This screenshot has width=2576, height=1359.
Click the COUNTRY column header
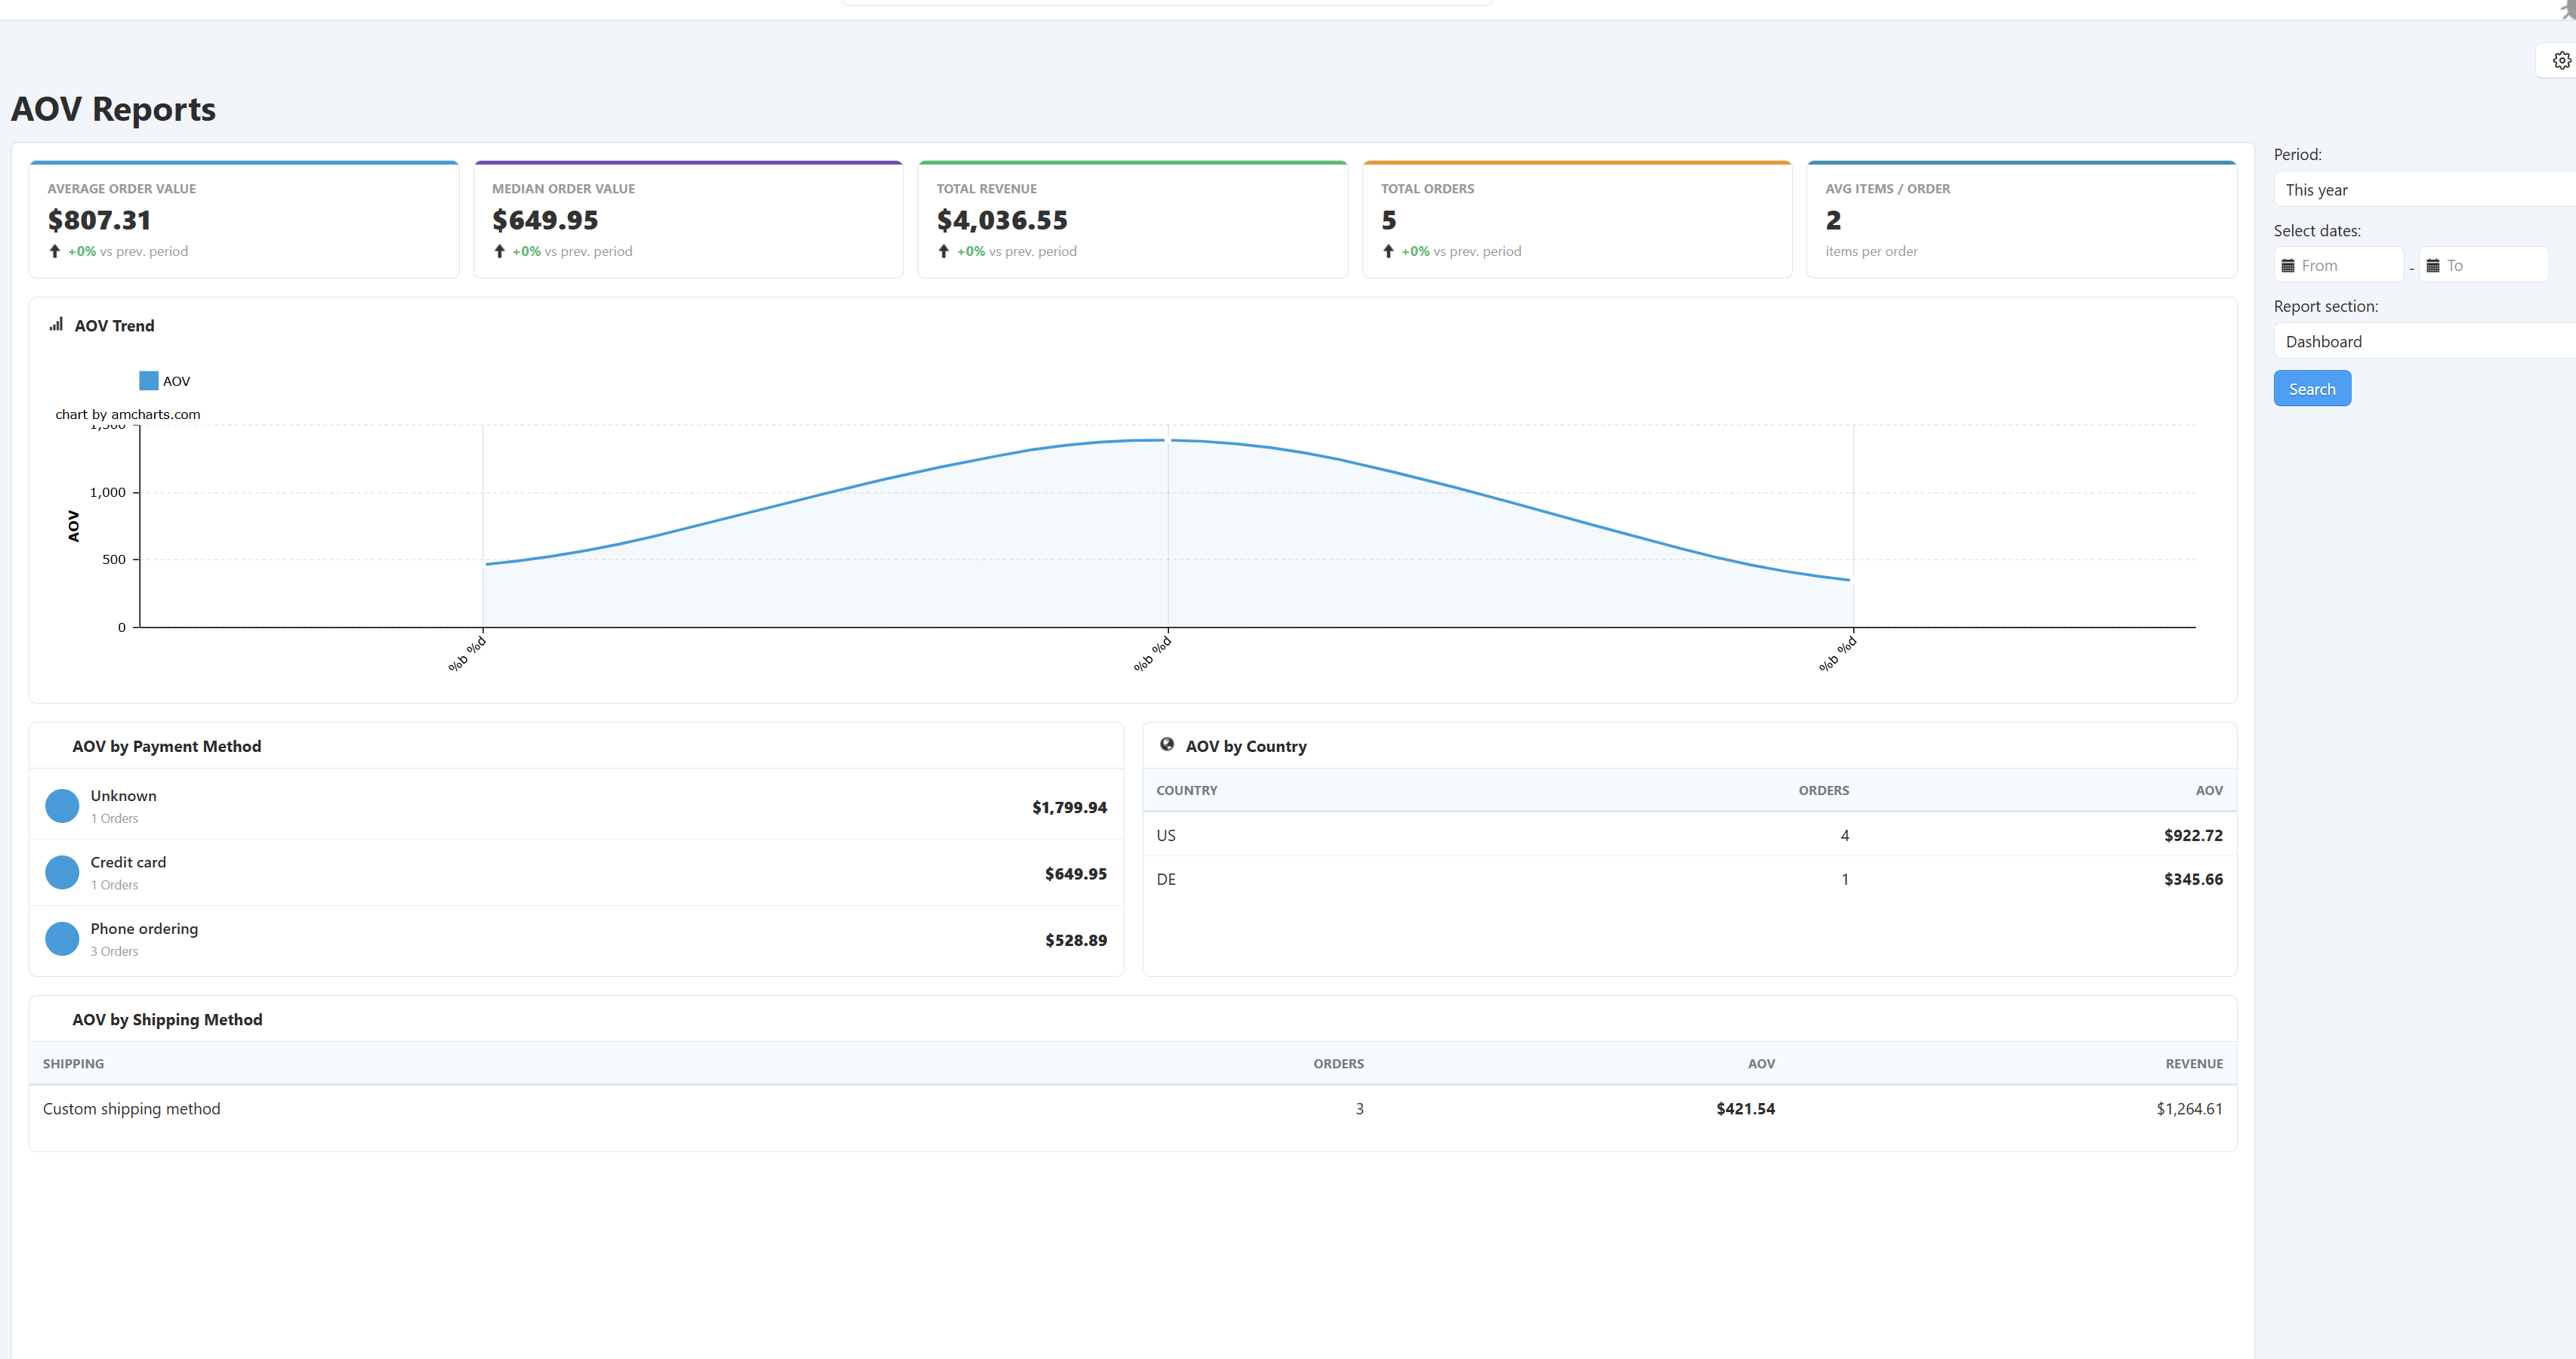pos(1186,790)
